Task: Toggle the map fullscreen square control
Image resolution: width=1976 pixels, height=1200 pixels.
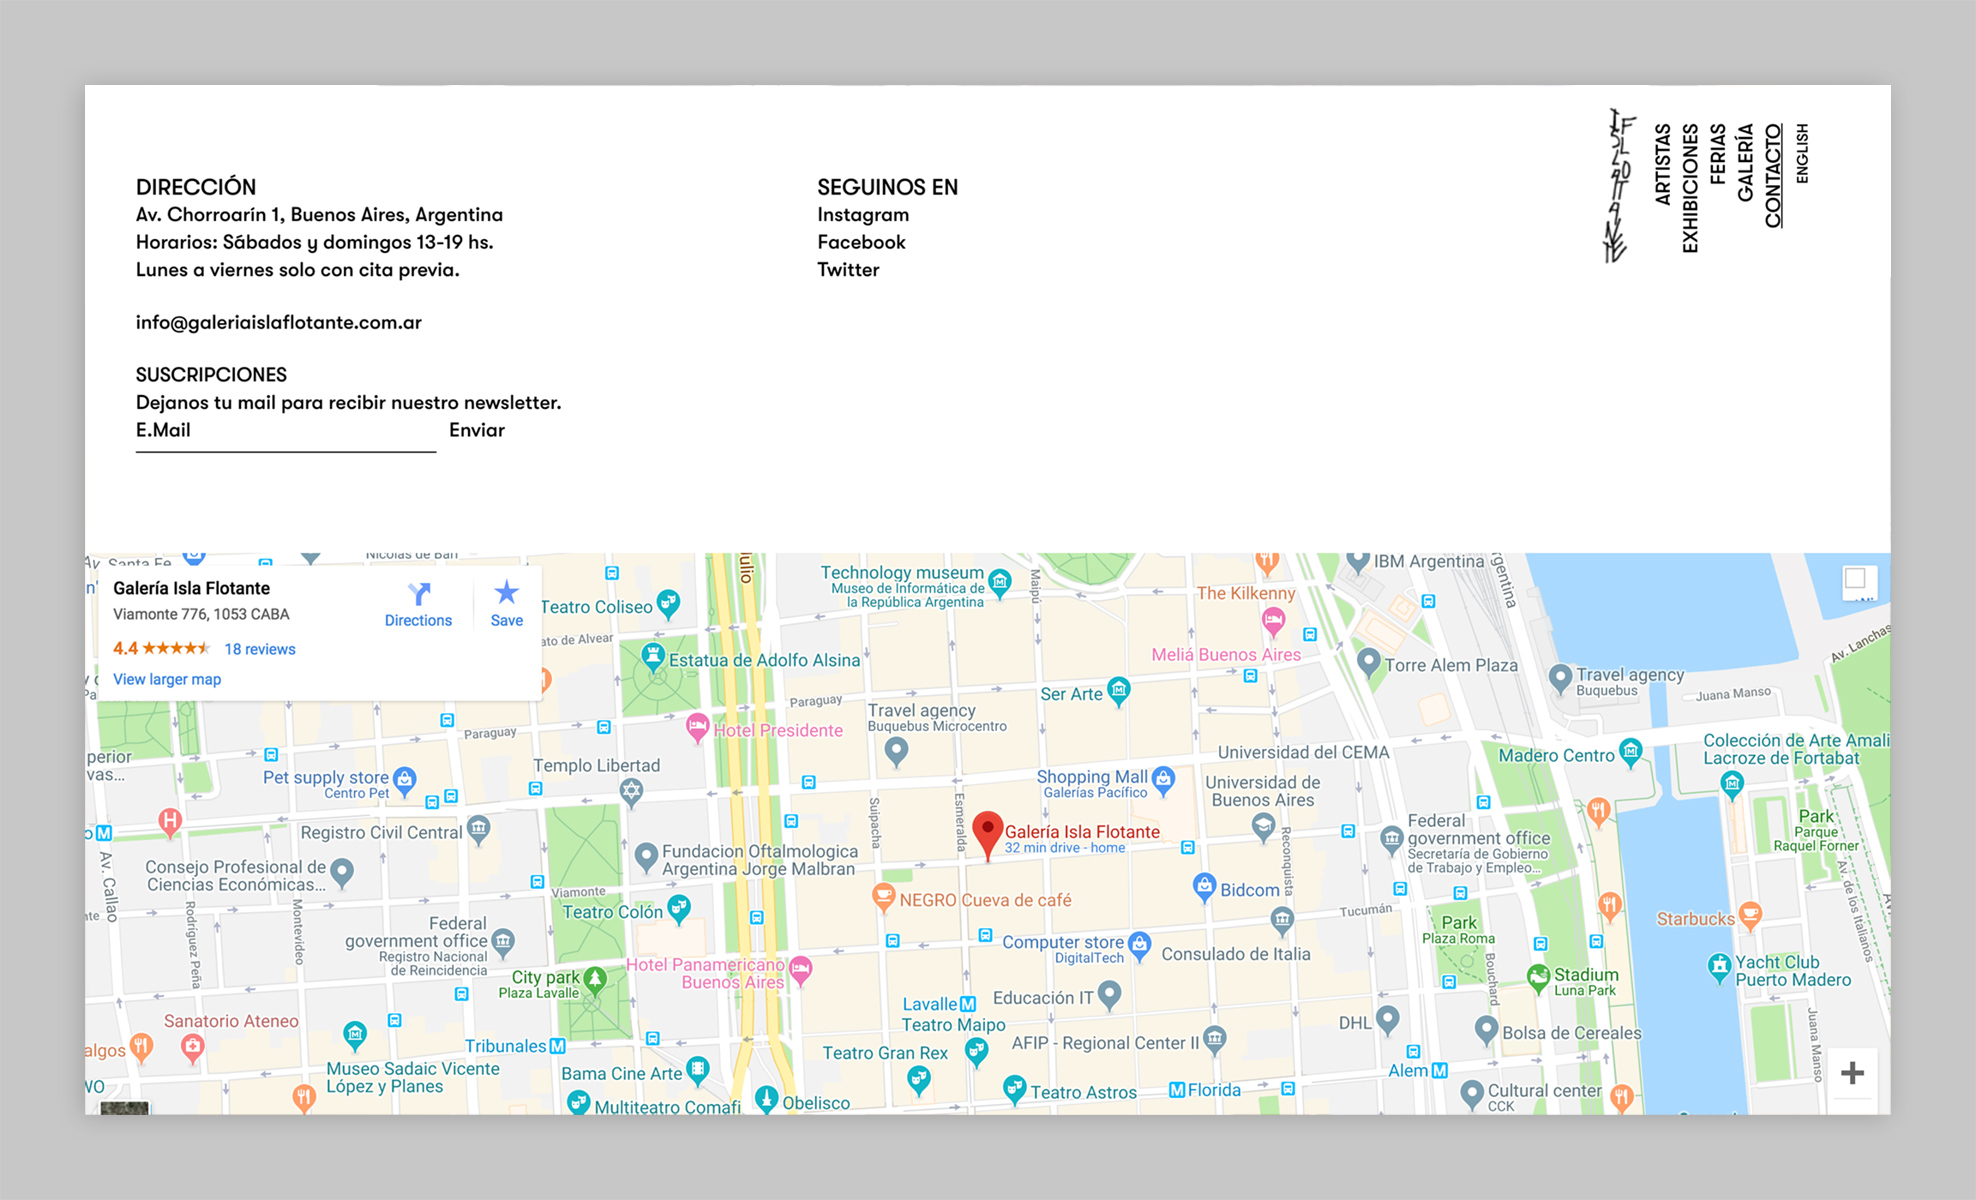Action: pos(1856,579)
